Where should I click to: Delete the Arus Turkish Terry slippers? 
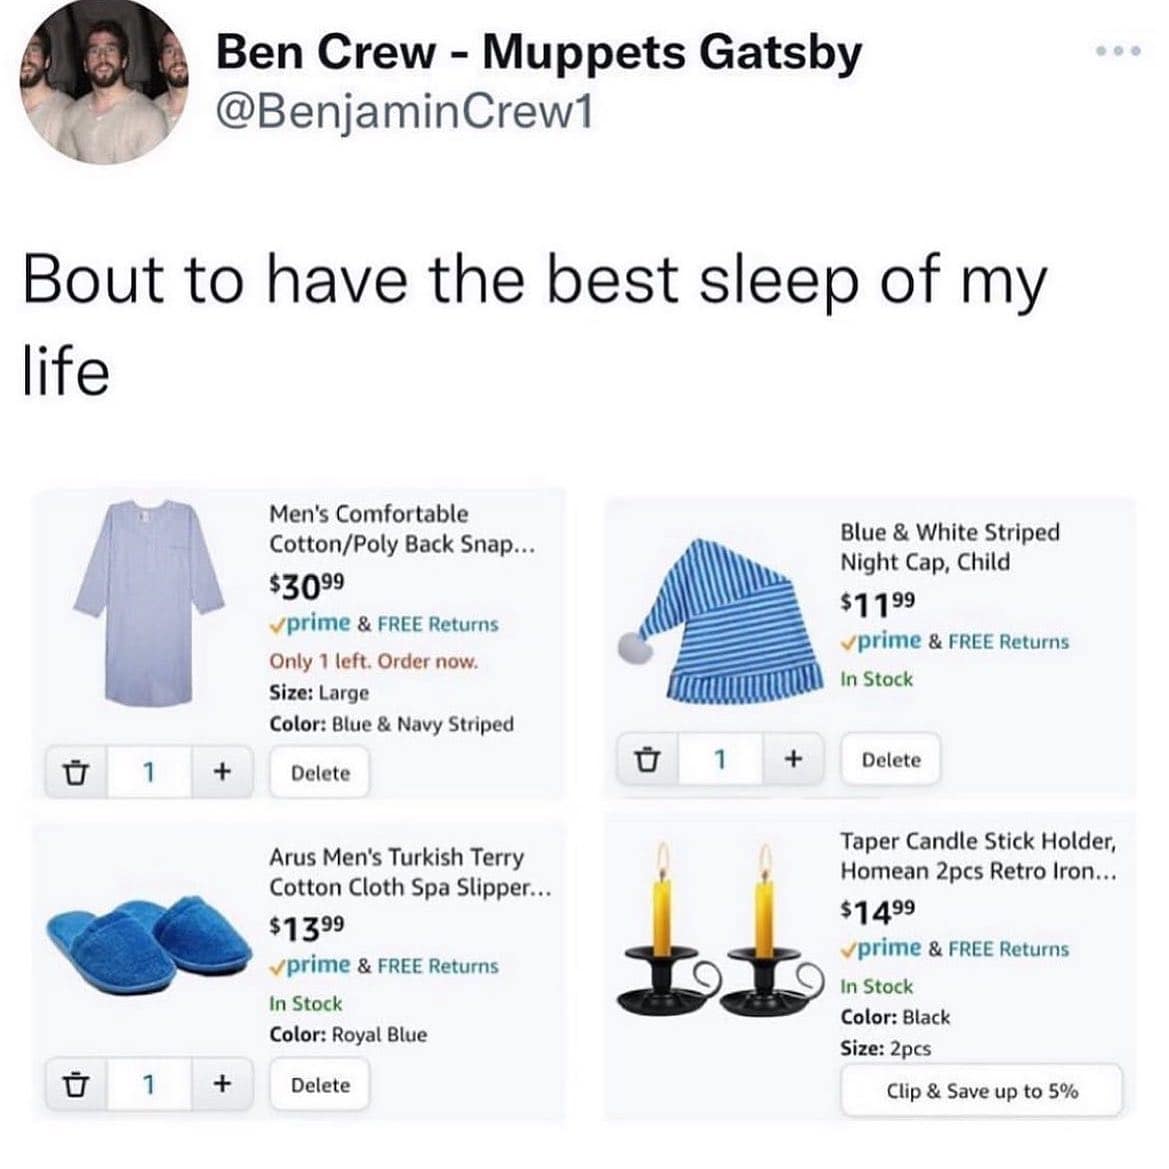point(320,1085)
